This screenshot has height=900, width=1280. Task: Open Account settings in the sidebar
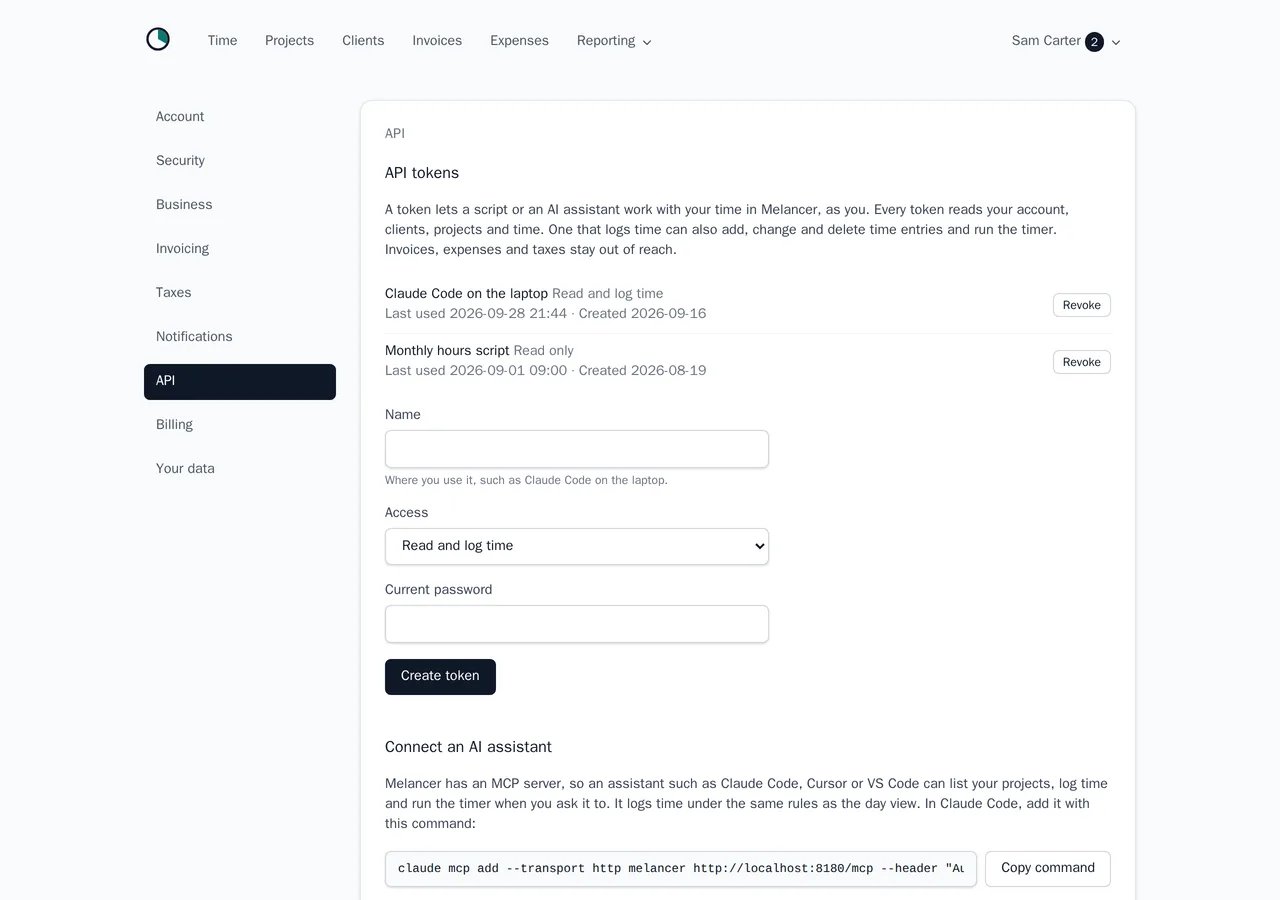click(x=240, y=117)
